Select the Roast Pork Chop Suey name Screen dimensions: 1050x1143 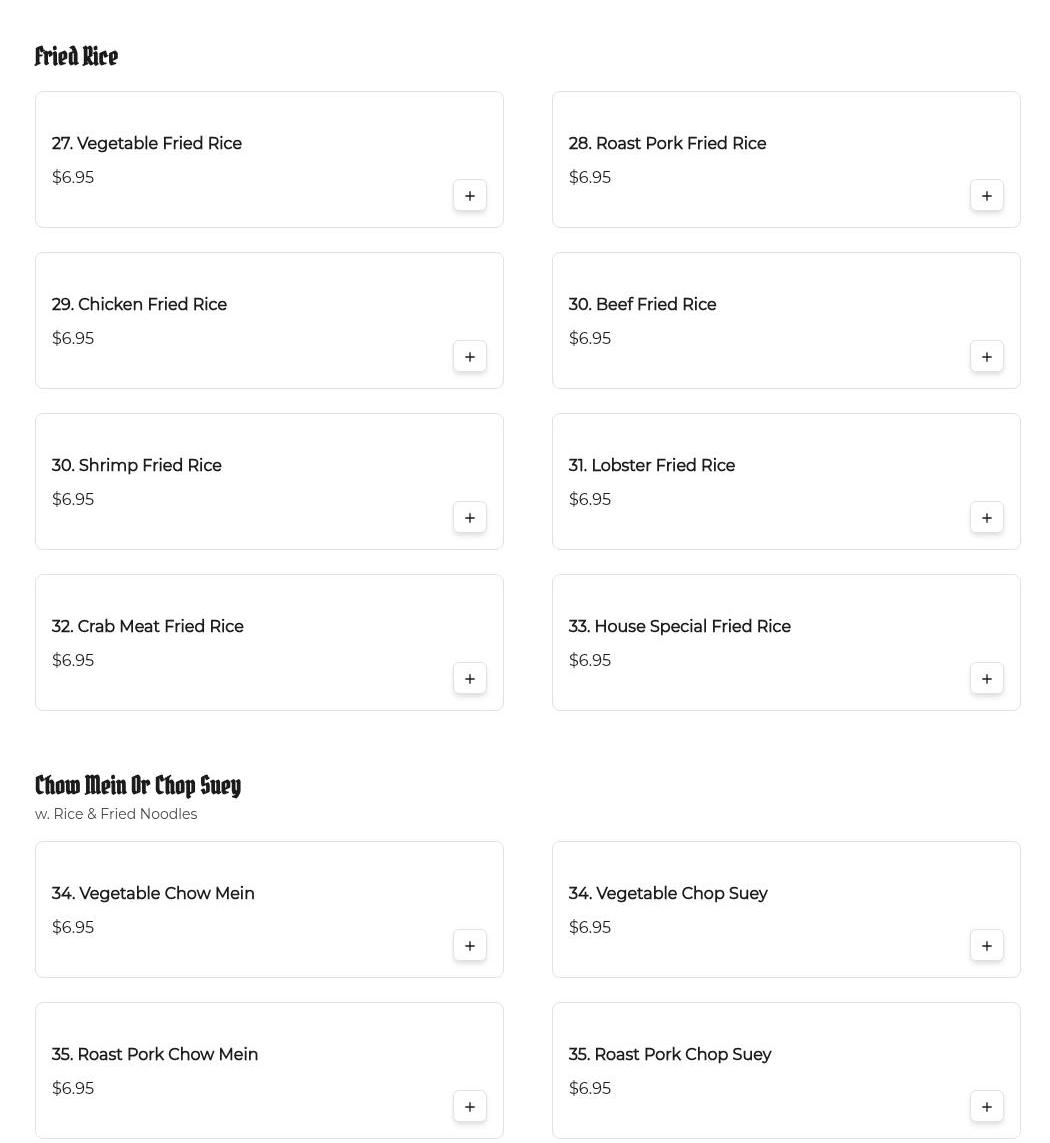[x=669, y=1055]
